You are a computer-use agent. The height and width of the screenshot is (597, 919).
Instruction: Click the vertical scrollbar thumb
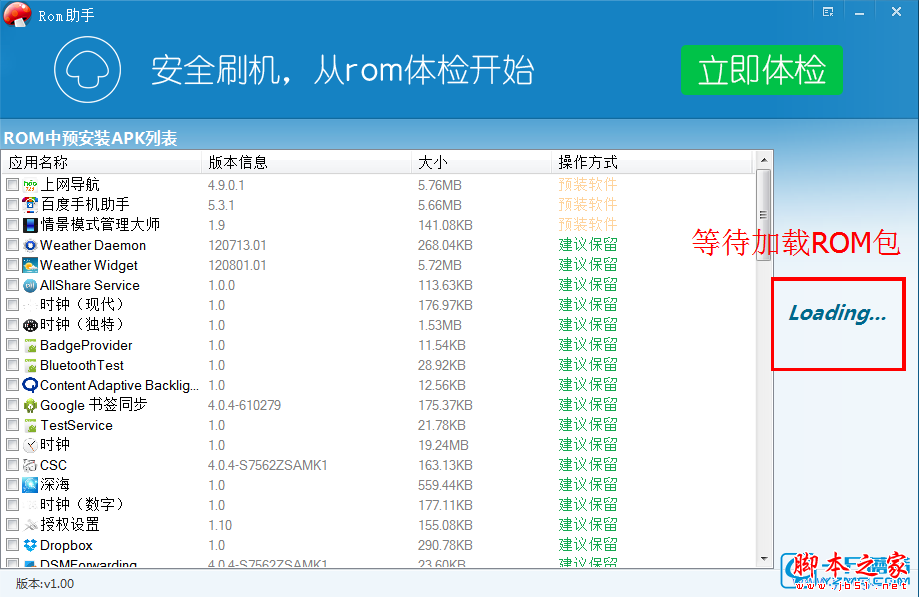763,215
